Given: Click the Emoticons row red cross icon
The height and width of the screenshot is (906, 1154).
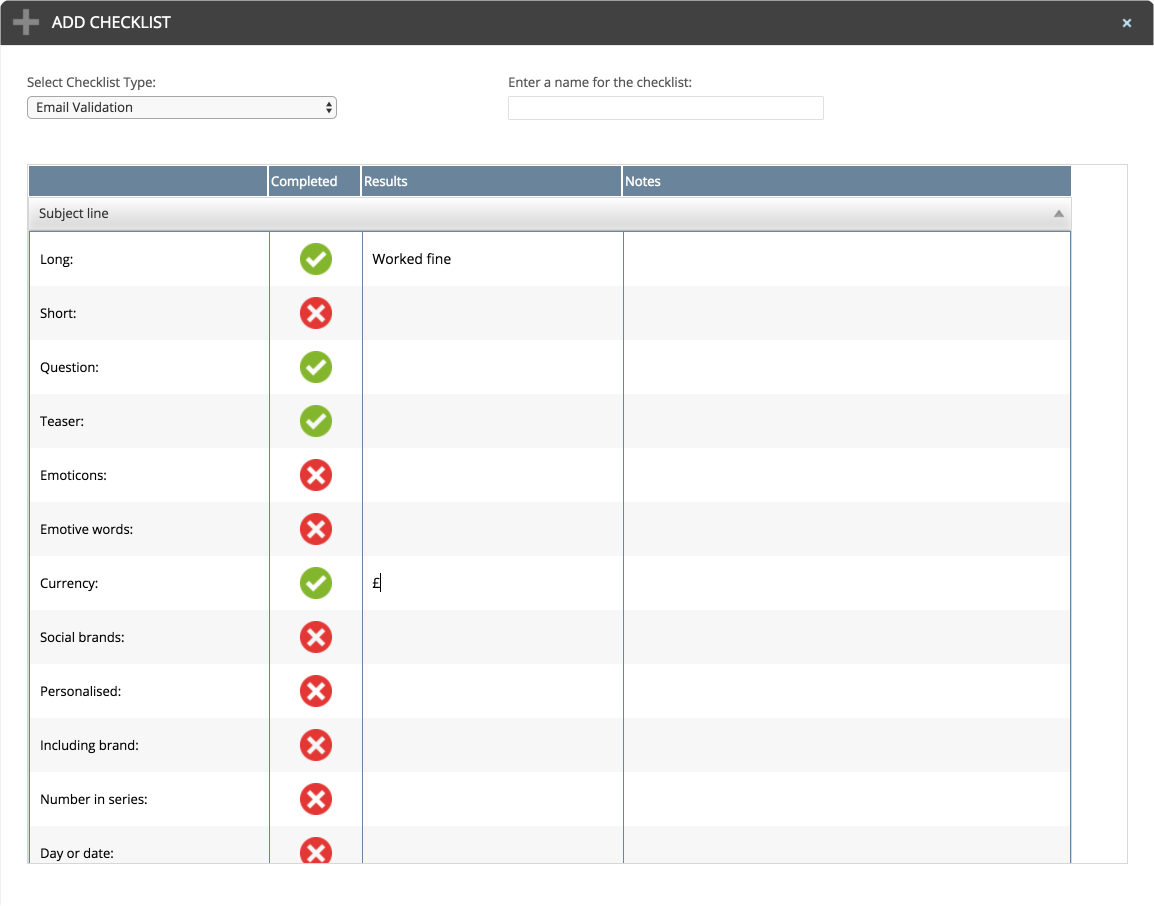Looking at the screenshot, I should 316,476.
